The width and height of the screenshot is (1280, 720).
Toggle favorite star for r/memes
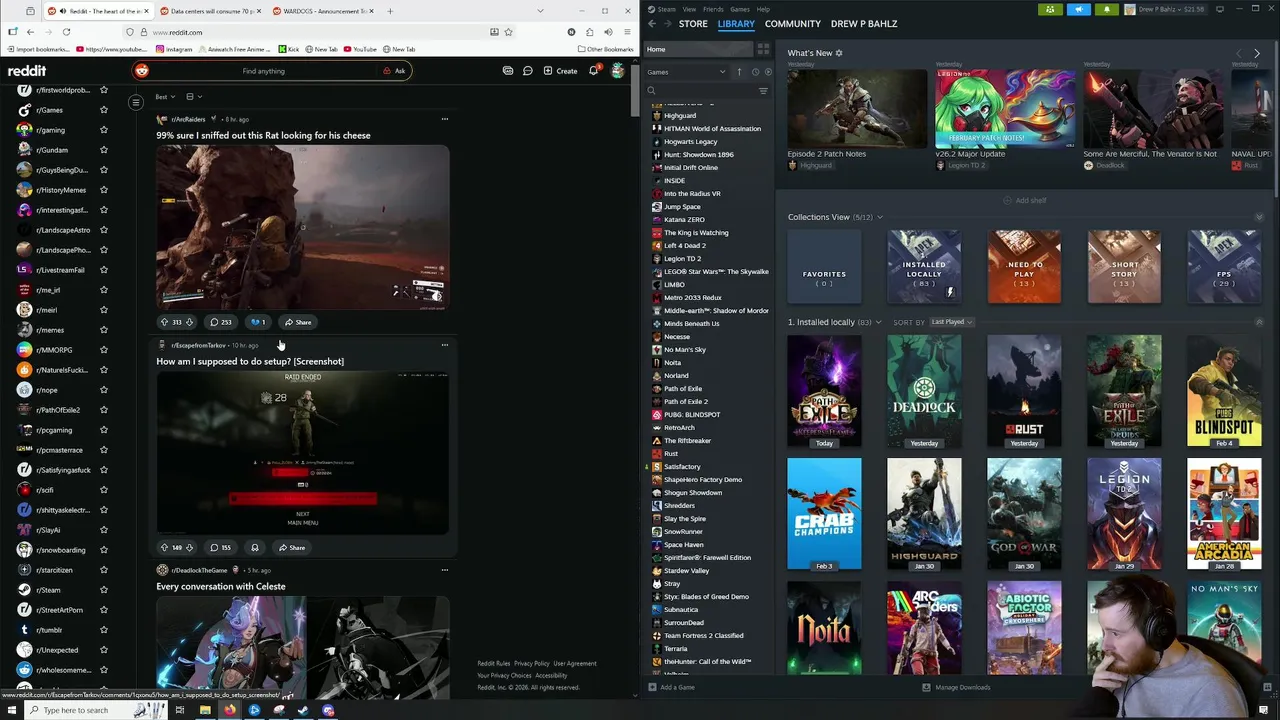click(103, 330)
